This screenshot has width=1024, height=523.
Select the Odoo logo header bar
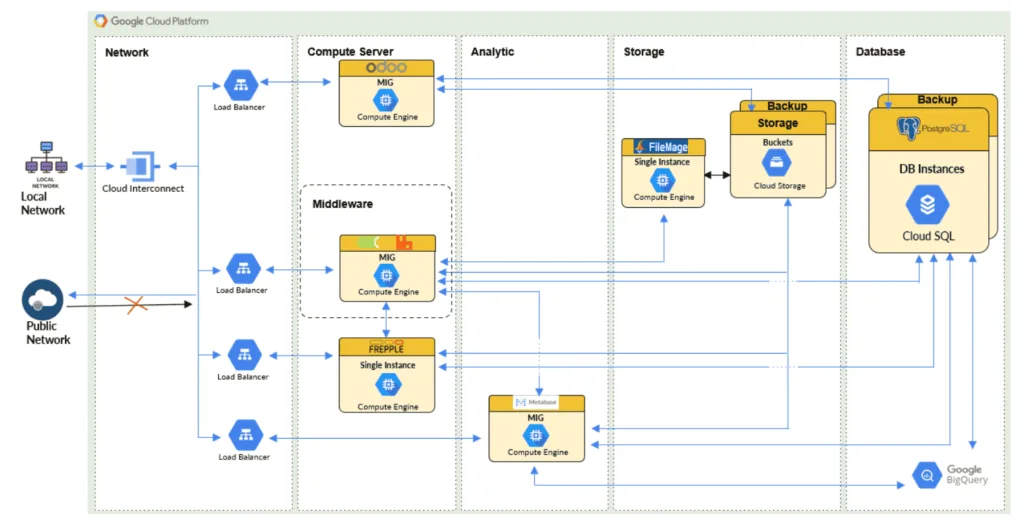tap(387, 68)
